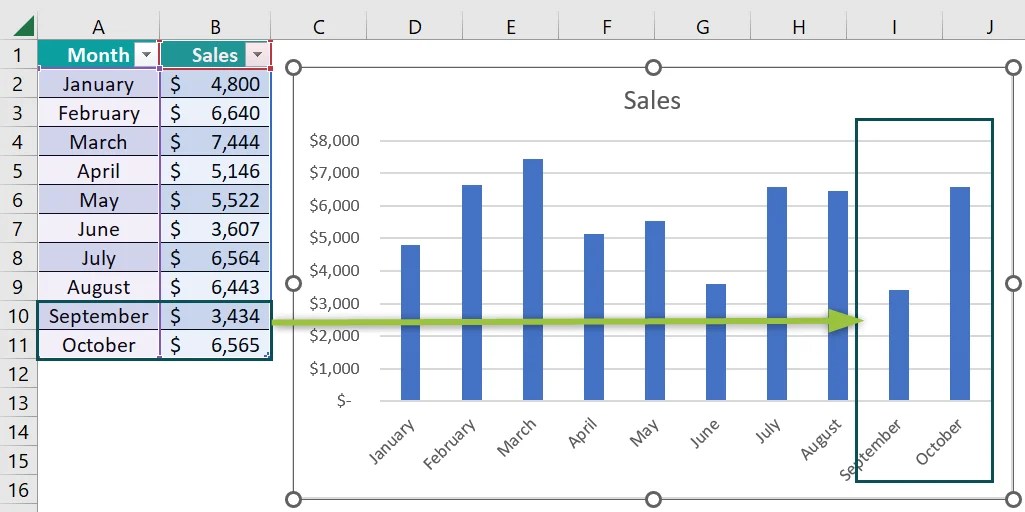
Task: Select the February cell
Action: (99, 113)
